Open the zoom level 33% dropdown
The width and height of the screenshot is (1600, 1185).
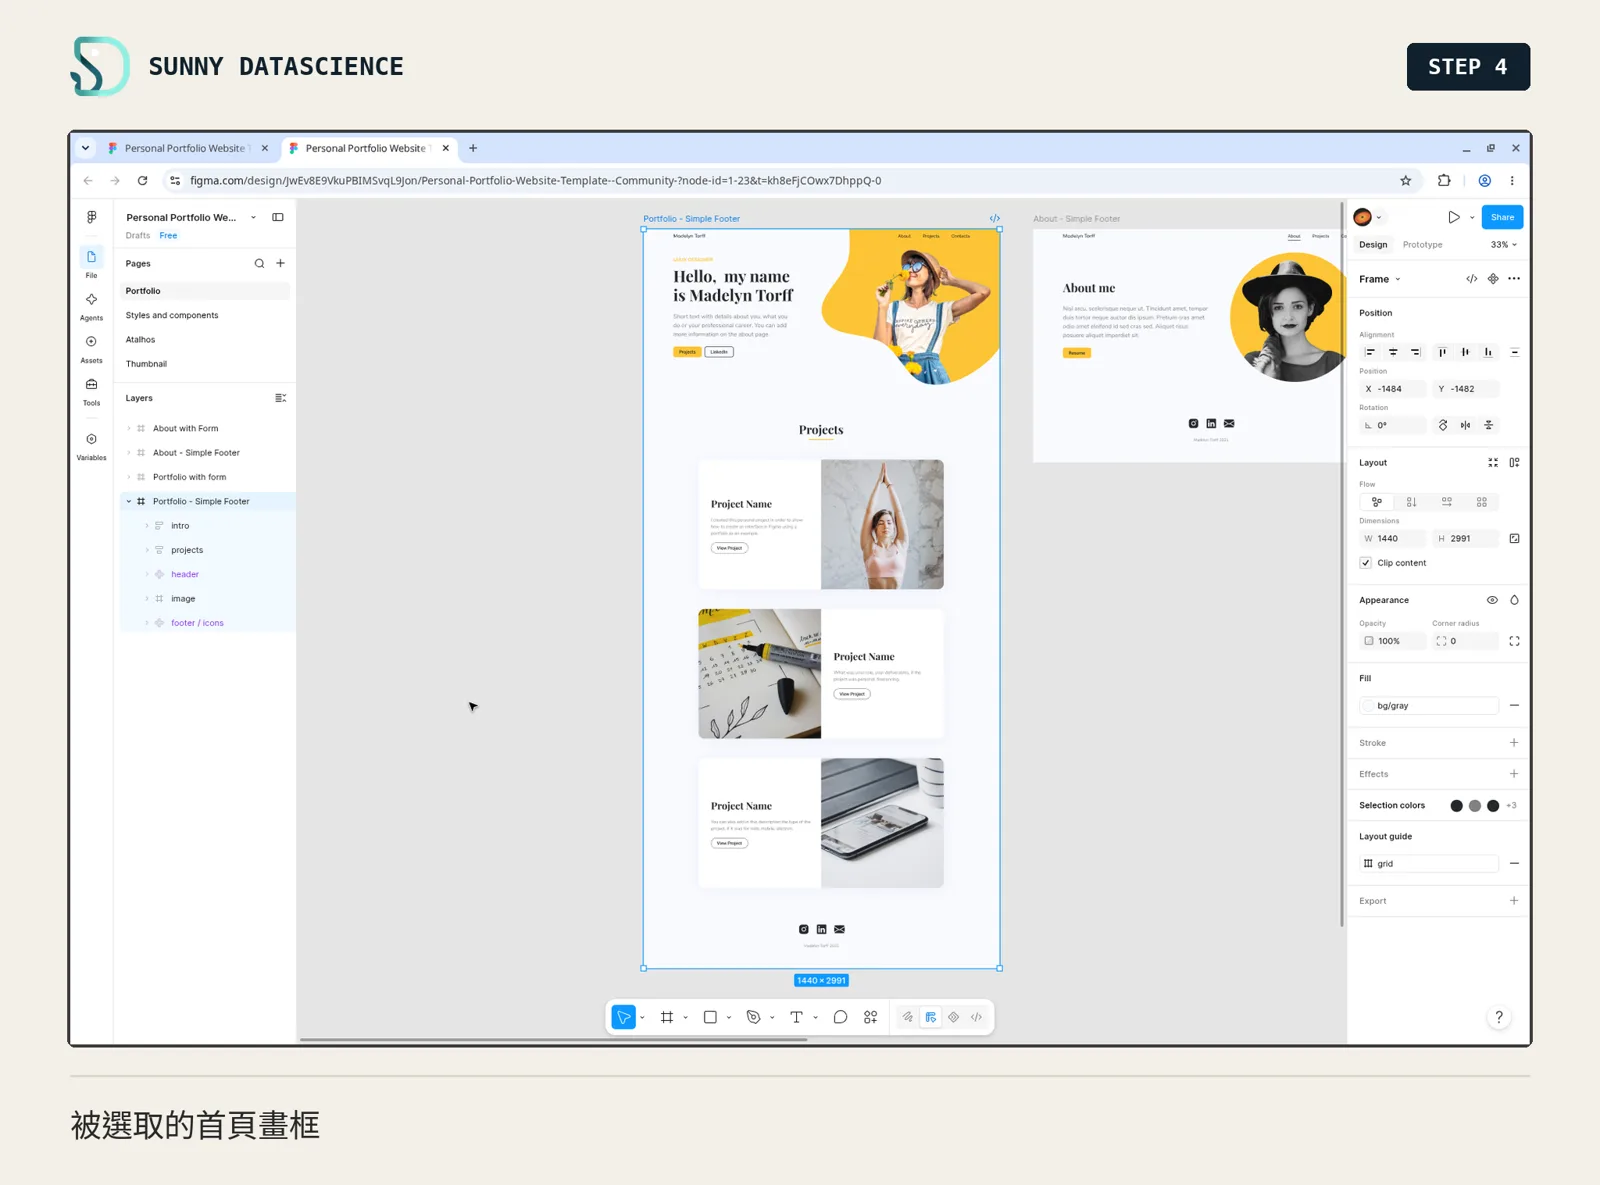(x=1504, y=245)
